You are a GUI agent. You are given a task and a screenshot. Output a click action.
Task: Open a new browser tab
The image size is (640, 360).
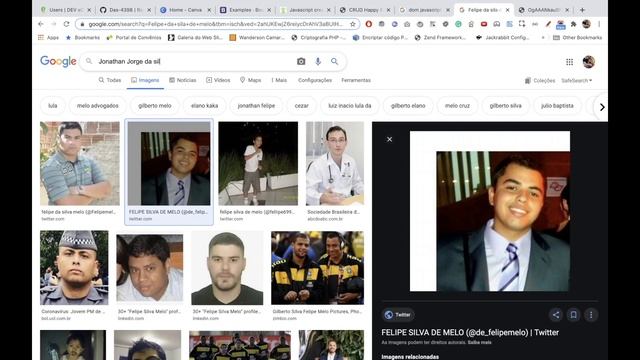(582, 10)
